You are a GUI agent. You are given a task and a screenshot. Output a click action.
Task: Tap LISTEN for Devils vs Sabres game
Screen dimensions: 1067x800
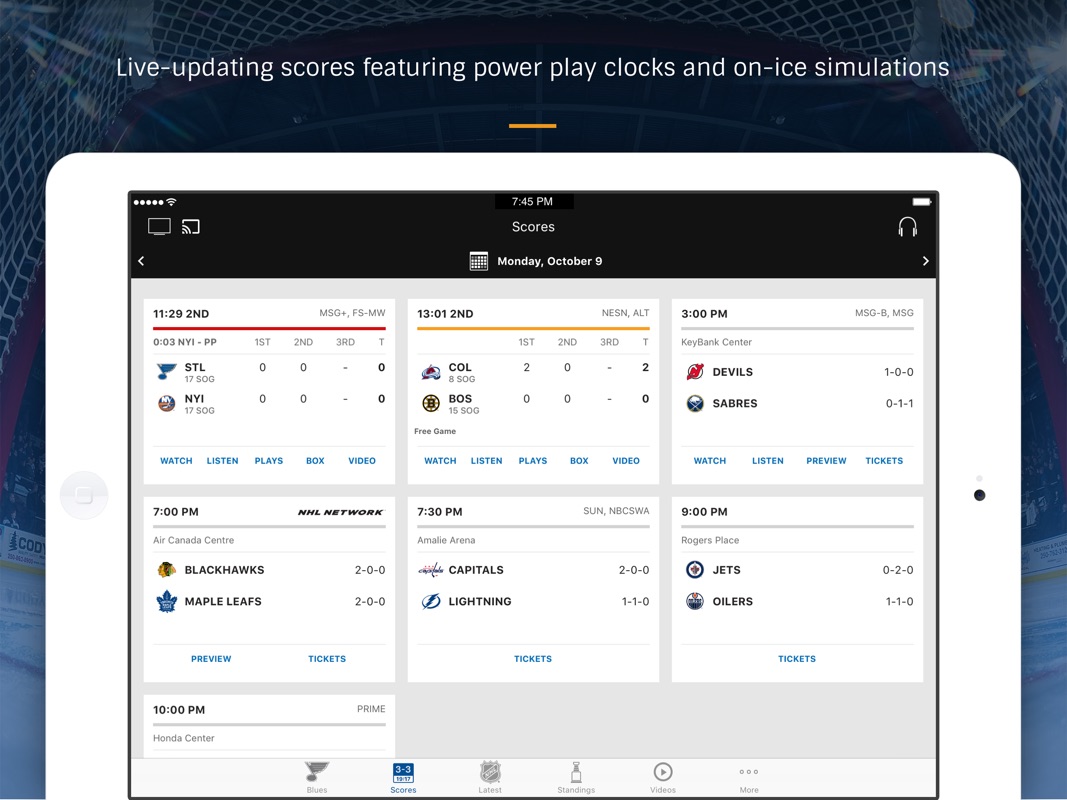point(768,461)
